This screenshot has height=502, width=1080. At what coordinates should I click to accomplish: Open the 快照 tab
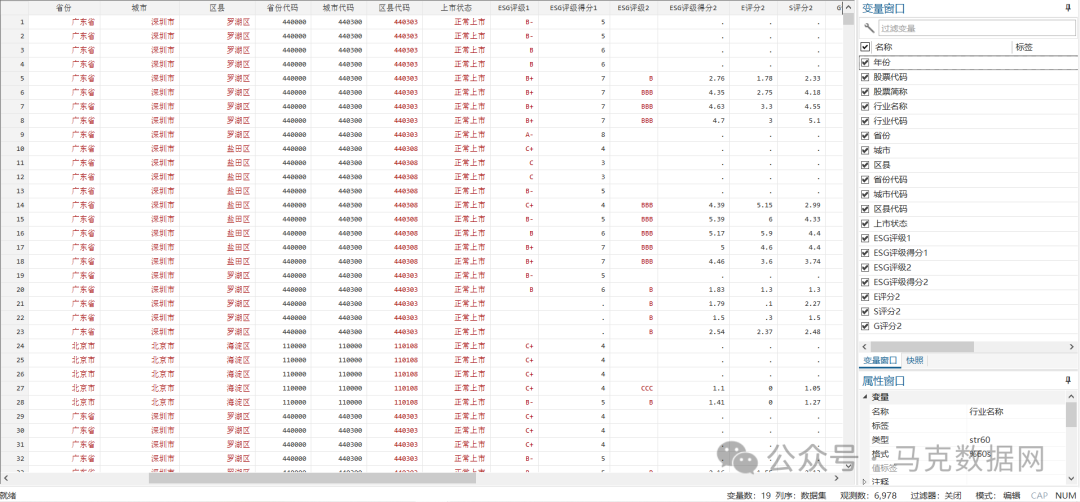[x=915, y=360]
